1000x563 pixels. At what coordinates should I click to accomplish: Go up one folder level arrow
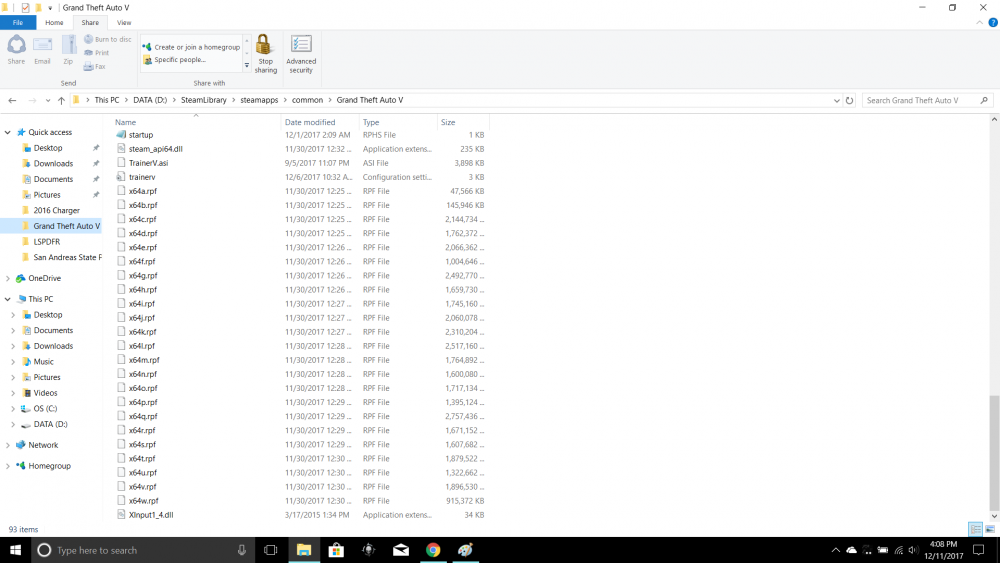click(61, 100)
